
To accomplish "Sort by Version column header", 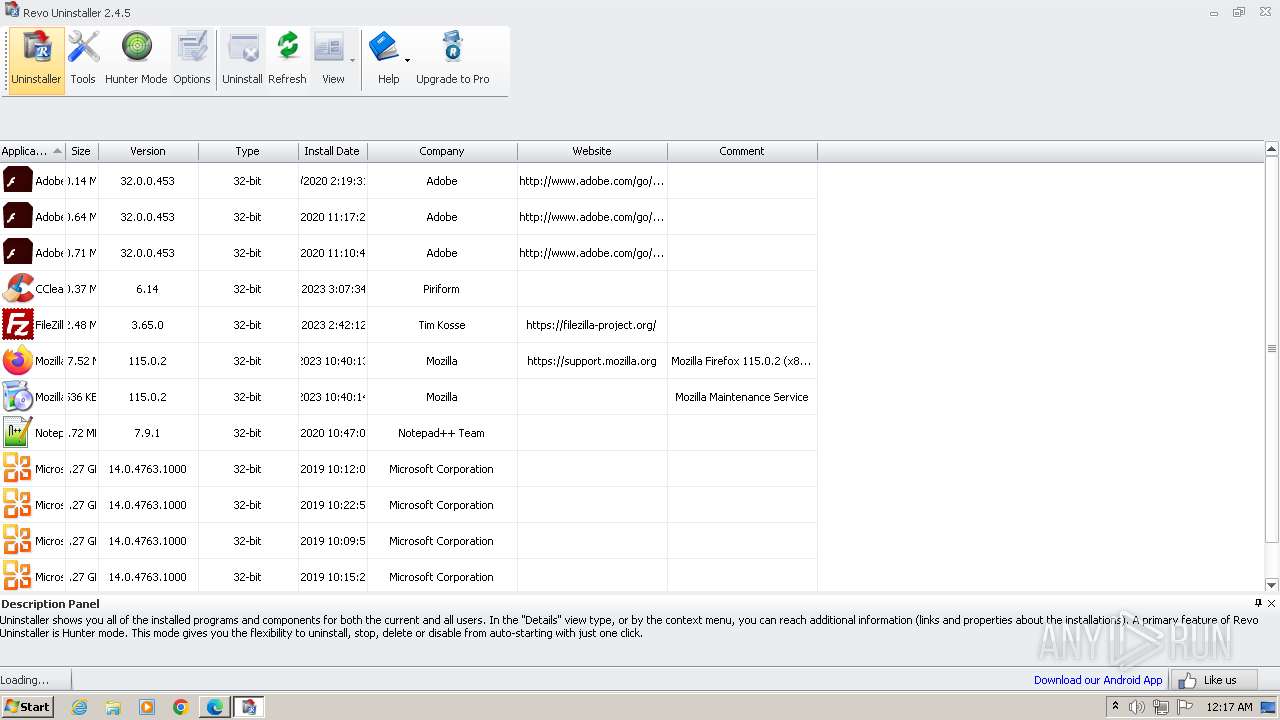I will (x=148, y=151).
